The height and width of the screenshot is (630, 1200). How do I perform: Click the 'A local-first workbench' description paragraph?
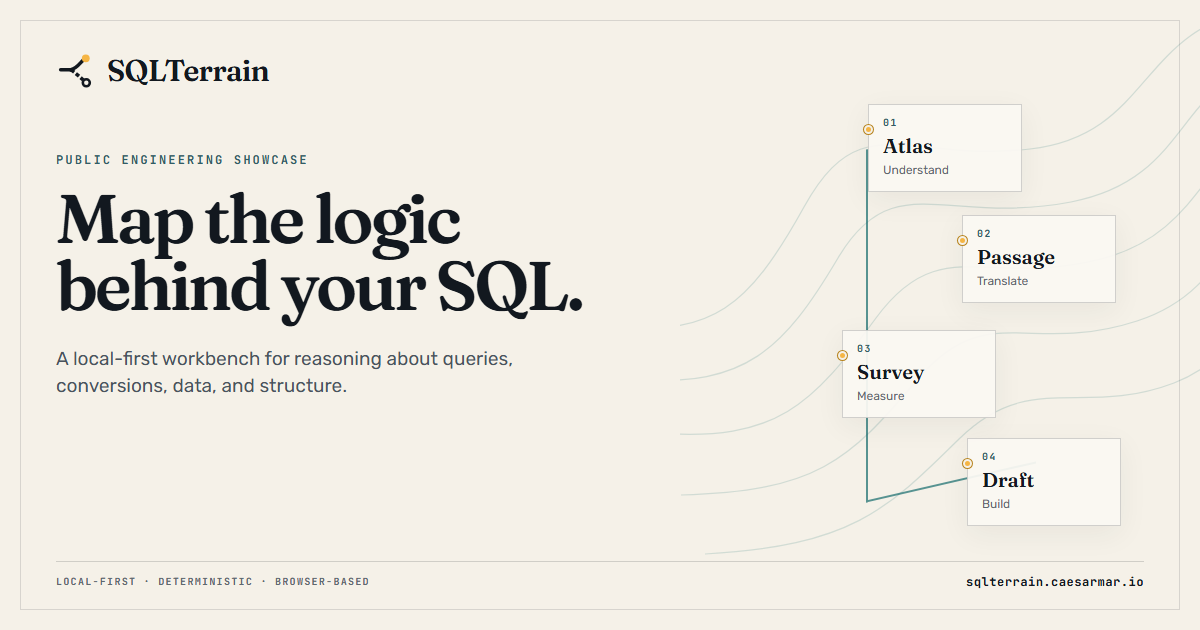[285, 372]
